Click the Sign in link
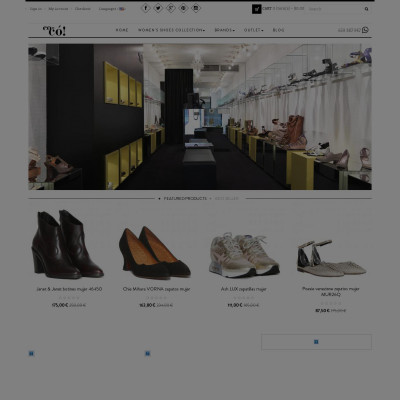The height and width of the screenshot is (400, 400). [x=36, y=9]
